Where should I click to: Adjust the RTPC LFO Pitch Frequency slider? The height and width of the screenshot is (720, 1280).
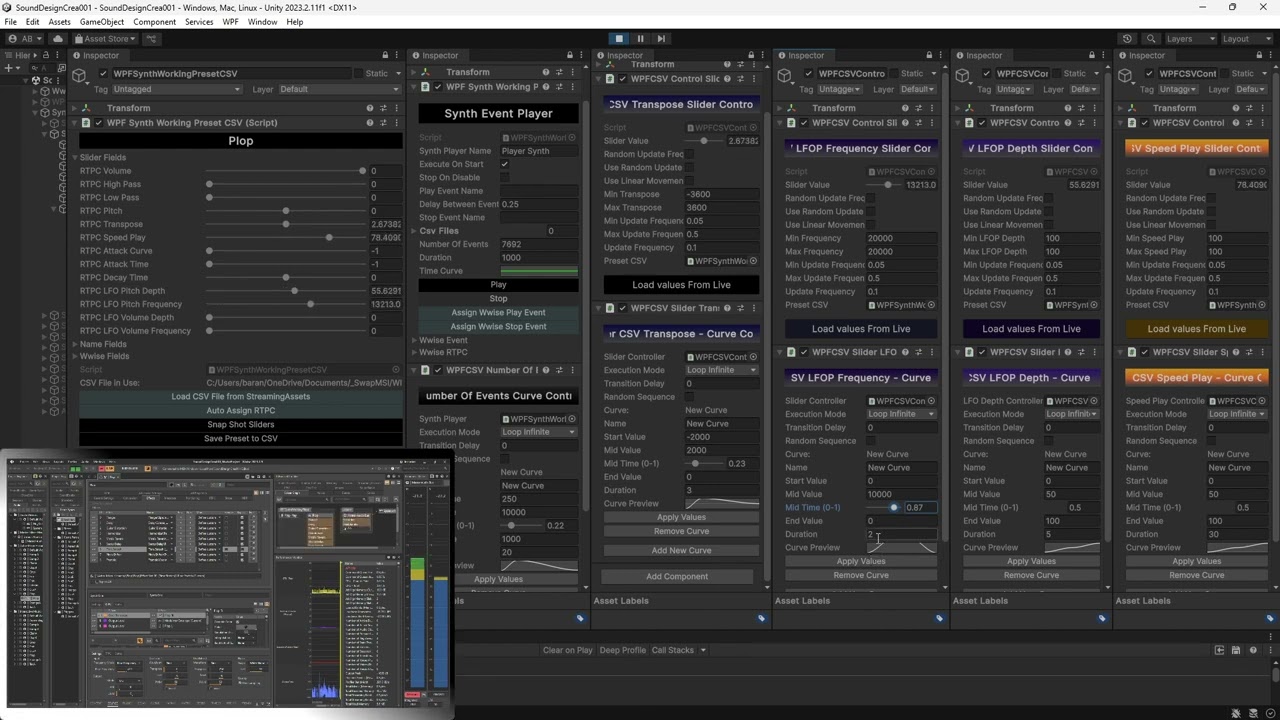tap(286, 304)
